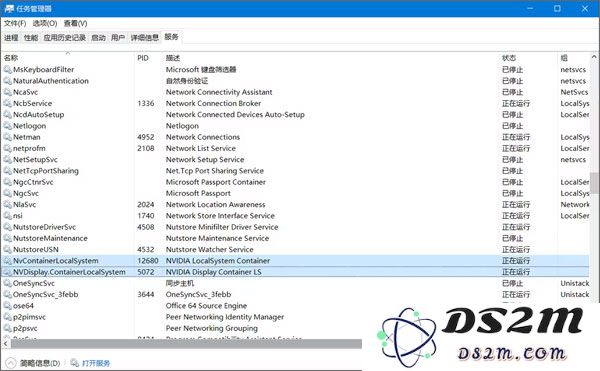This screenshot has width=600, height=371.
Task: Click the Peer Networking Grouping description
Action: [x=212, y=328]
